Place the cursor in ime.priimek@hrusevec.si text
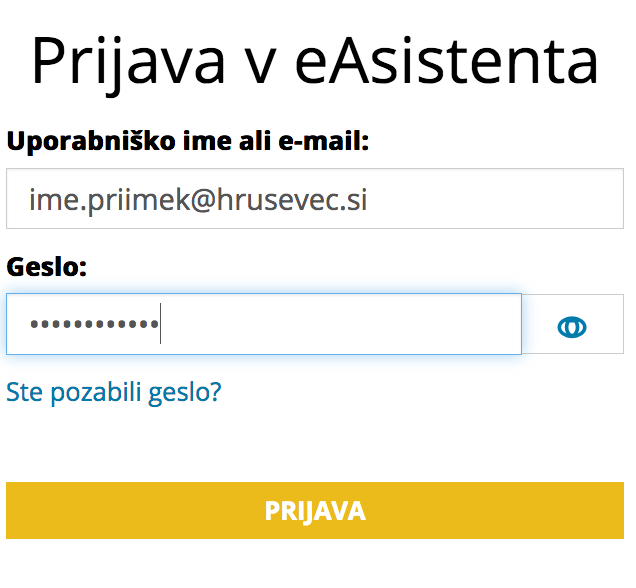The width and height of the screenshot is (636, 588). click(198, 200)
